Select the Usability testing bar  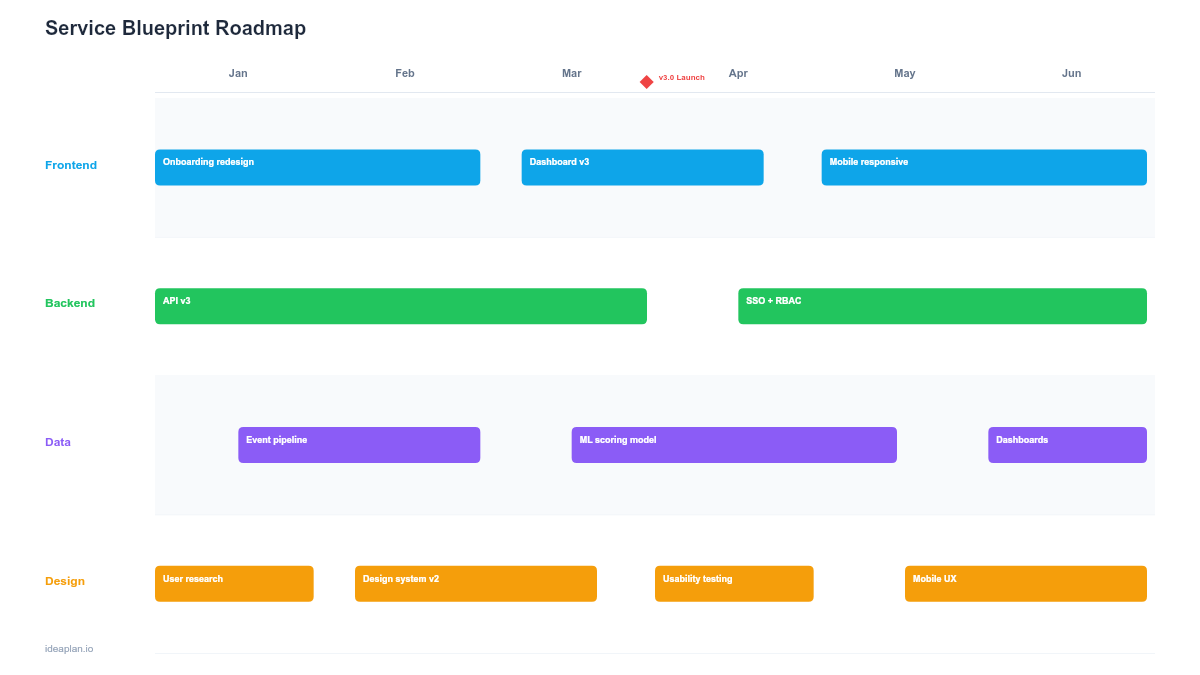click(x=734, y=583)
